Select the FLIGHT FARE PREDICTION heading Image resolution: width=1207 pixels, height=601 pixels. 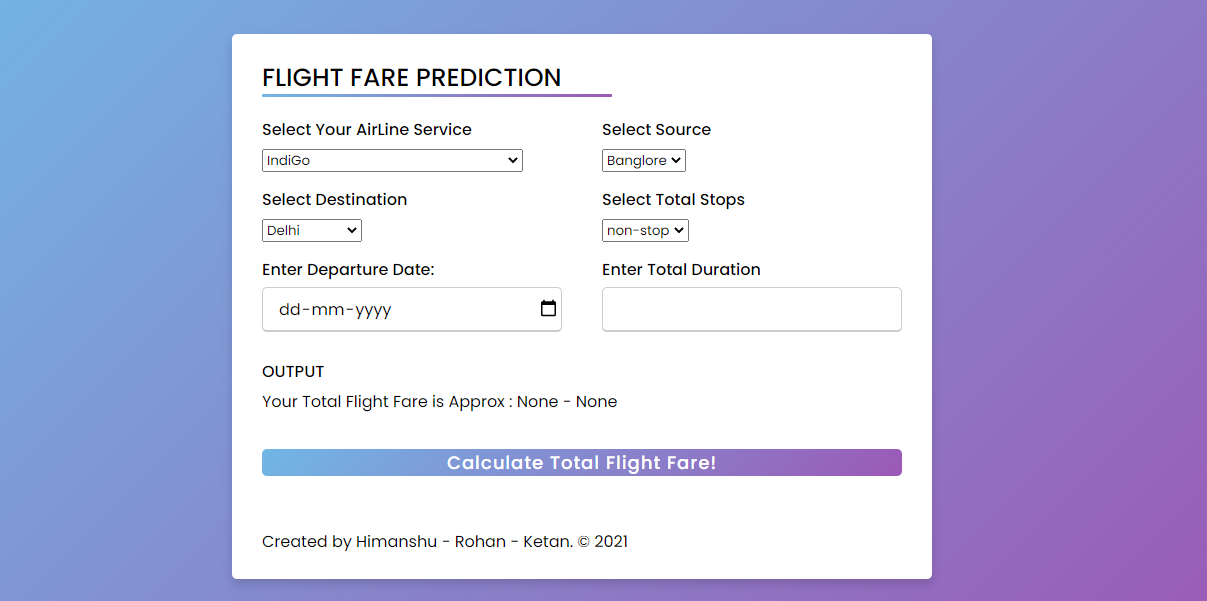[411, 77]
